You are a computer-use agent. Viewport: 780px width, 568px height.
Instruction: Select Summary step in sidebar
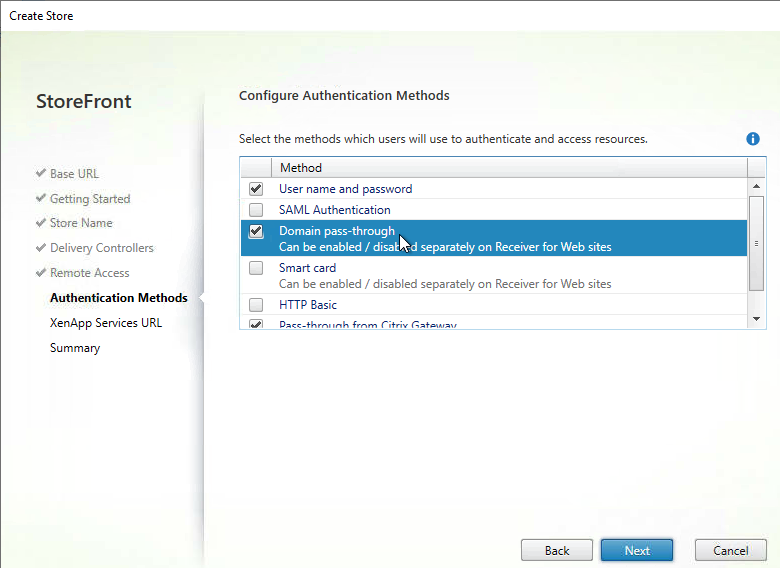[x=75, y=348]
